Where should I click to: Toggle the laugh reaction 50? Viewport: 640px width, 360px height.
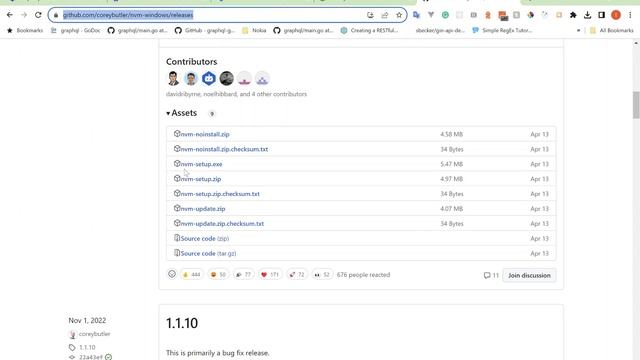click(218, 275)
